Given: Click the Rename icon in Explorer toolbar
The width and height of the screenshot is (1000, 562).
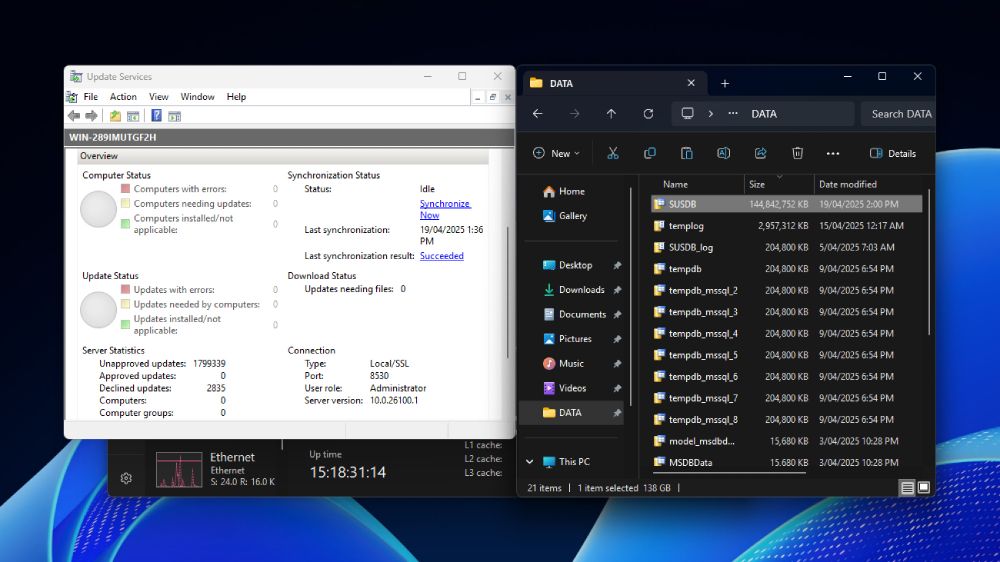Looking at the screenshot, I should click(723, 153).
